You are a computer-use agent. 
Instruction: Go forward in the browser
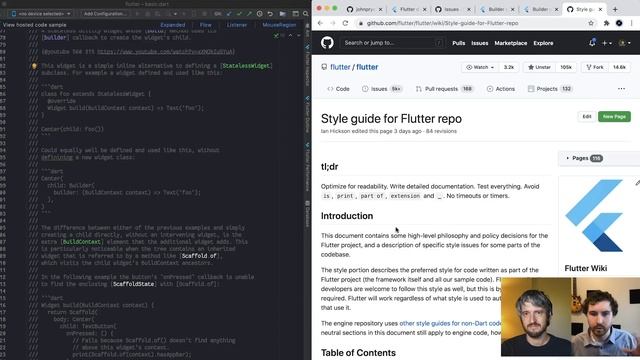333,23
